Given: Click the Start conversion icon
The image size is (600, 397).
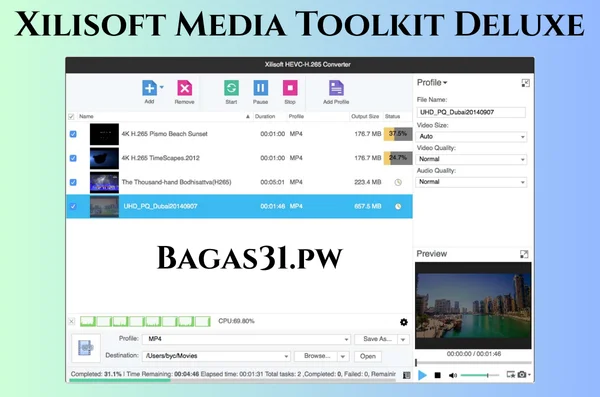Looking at the screenshot, I should [x=231, y=88].
